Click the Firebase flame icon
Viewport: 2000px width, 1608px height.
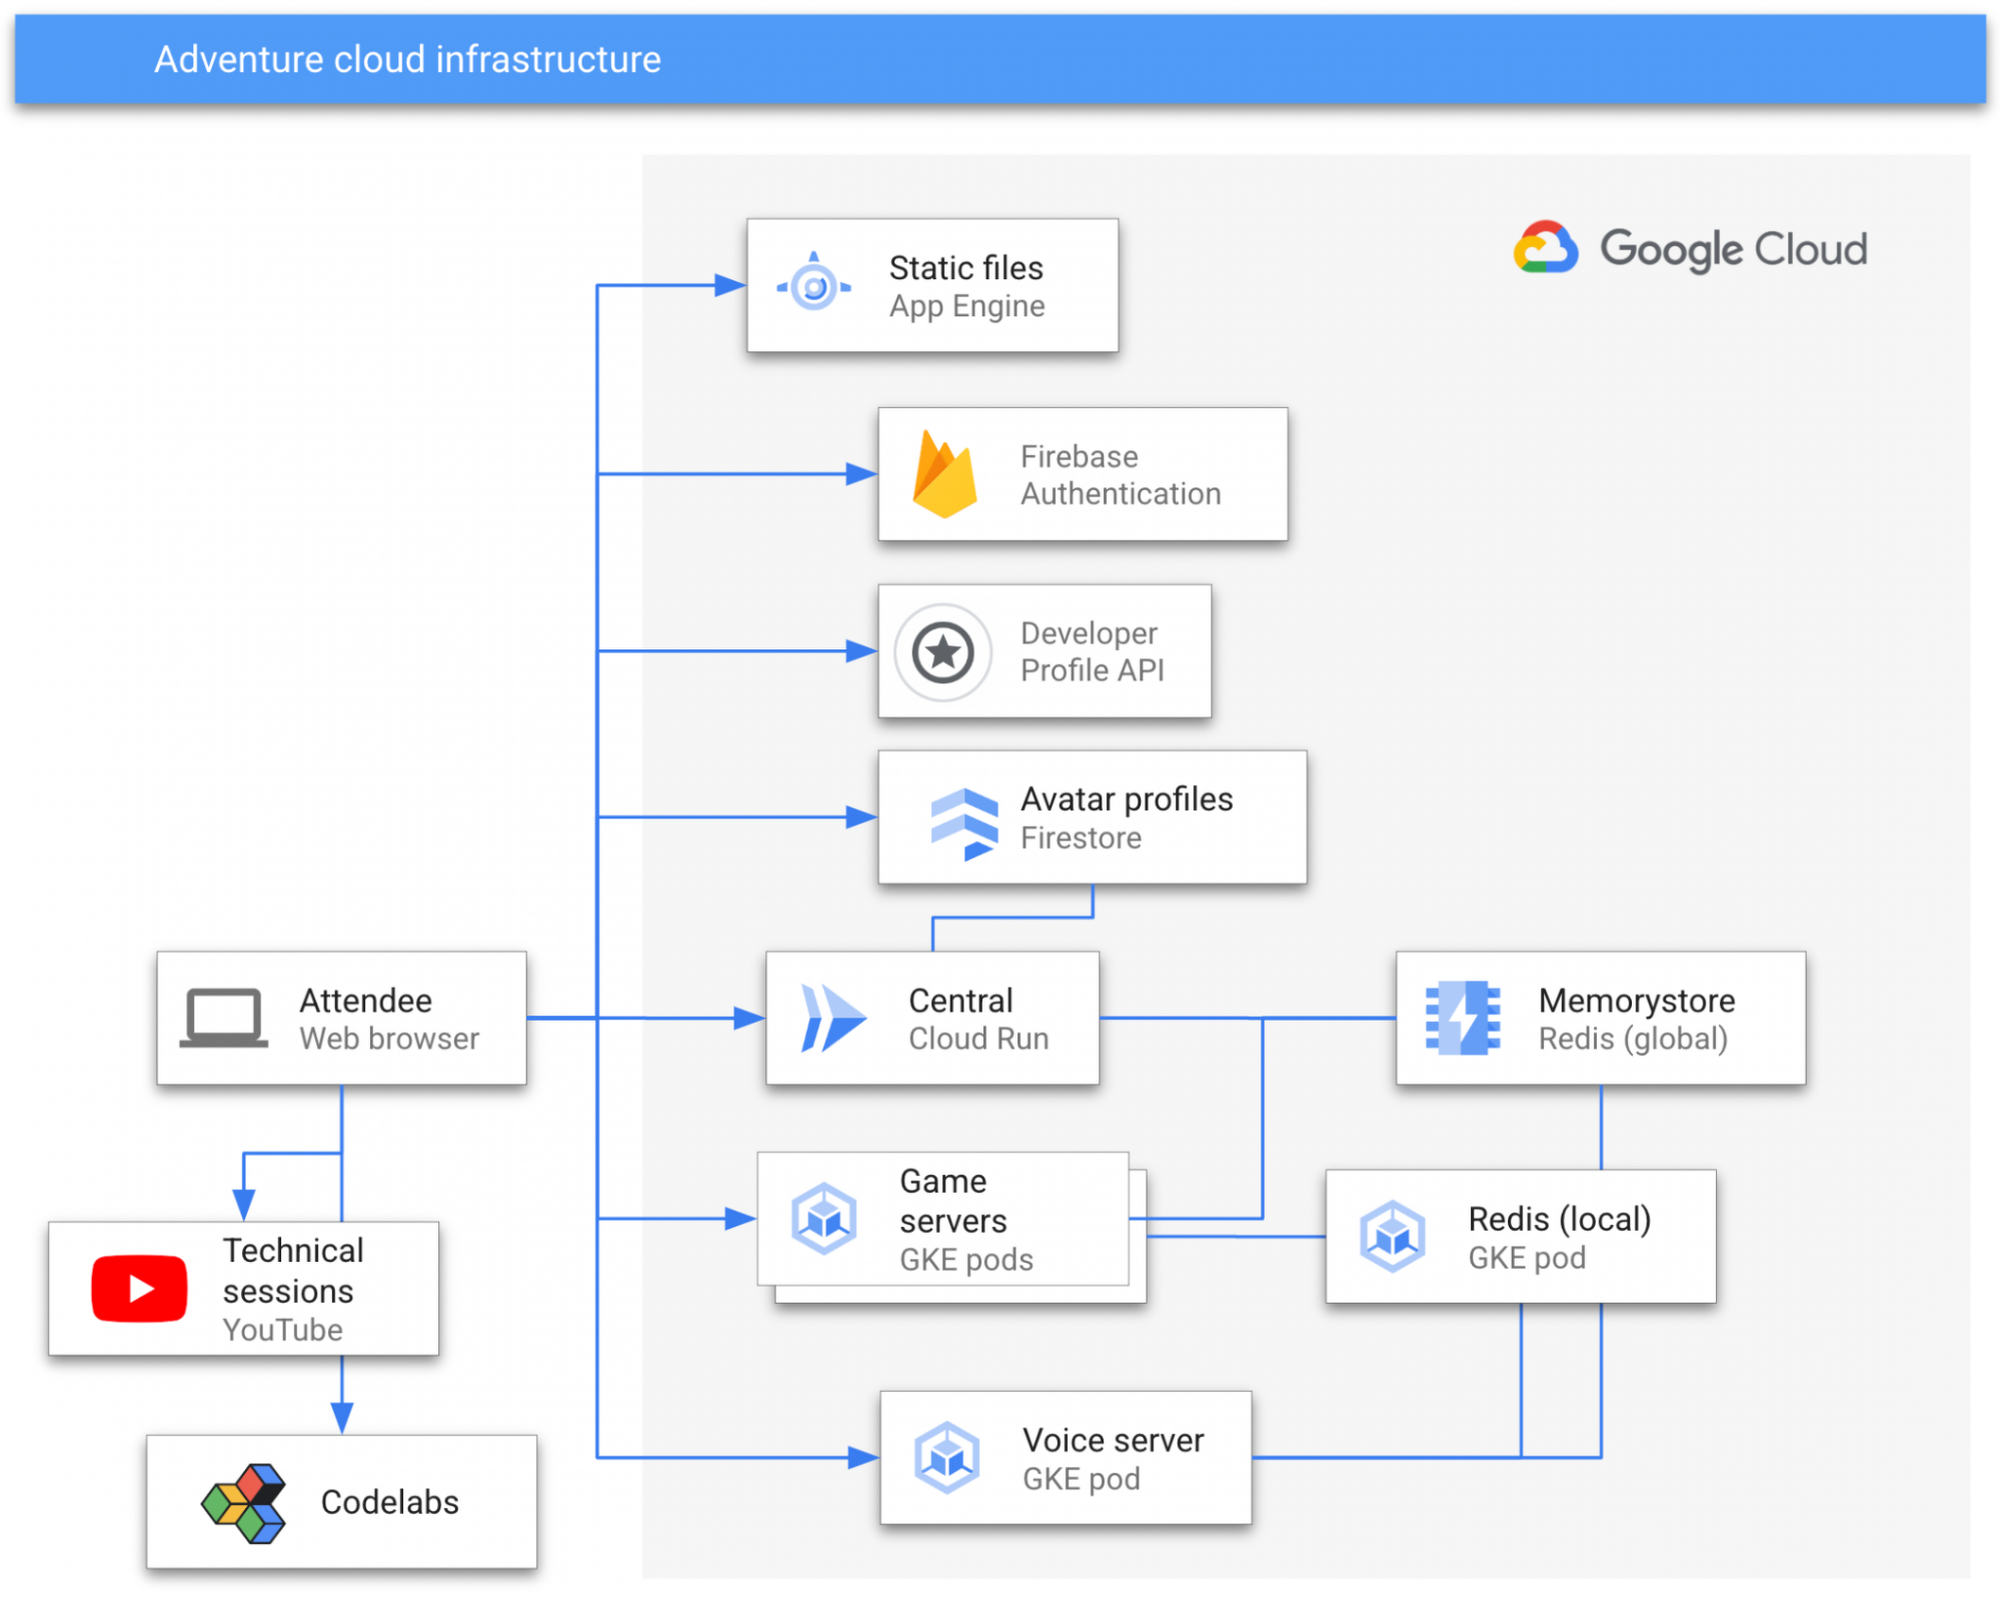point(944,474)
